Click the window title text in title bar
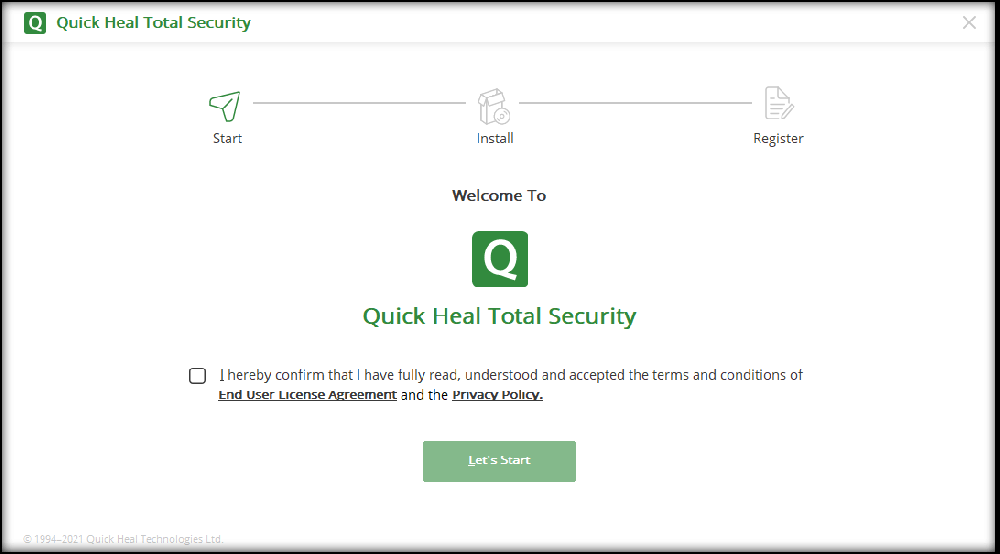This screenshot has height=554, width=1000. 153,23
